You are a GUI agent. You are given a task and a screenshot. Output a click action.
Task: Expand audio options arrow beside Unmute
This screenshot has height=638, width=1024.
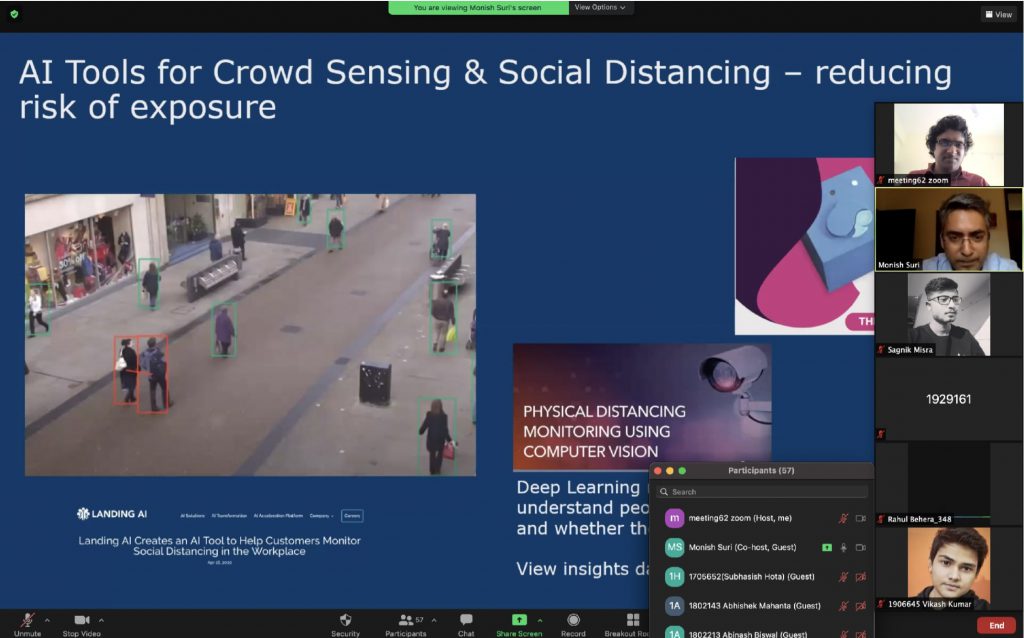[47, 620]
